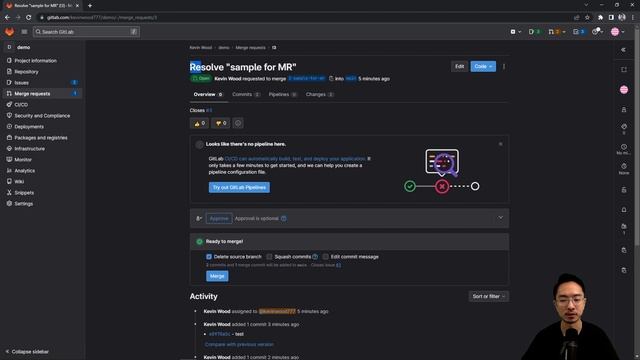640x360 pixels.
Task: Toggle Delete source branch checkbox
Action: click(x=209, y=257)
